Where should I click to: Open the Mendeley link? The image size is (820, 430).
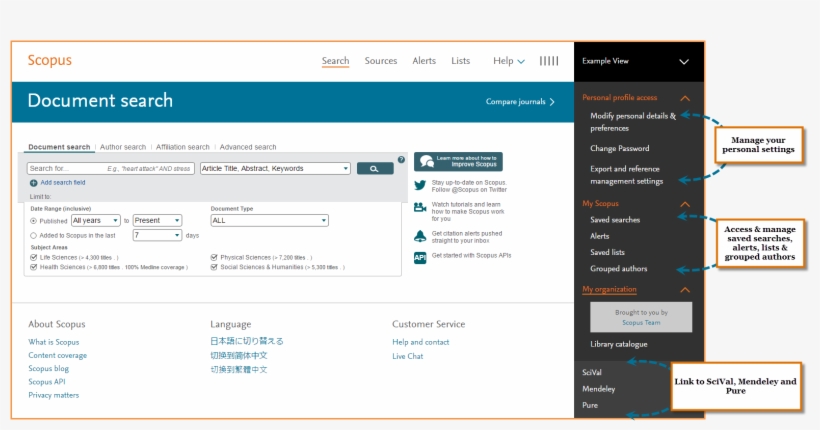pos(599,389)
